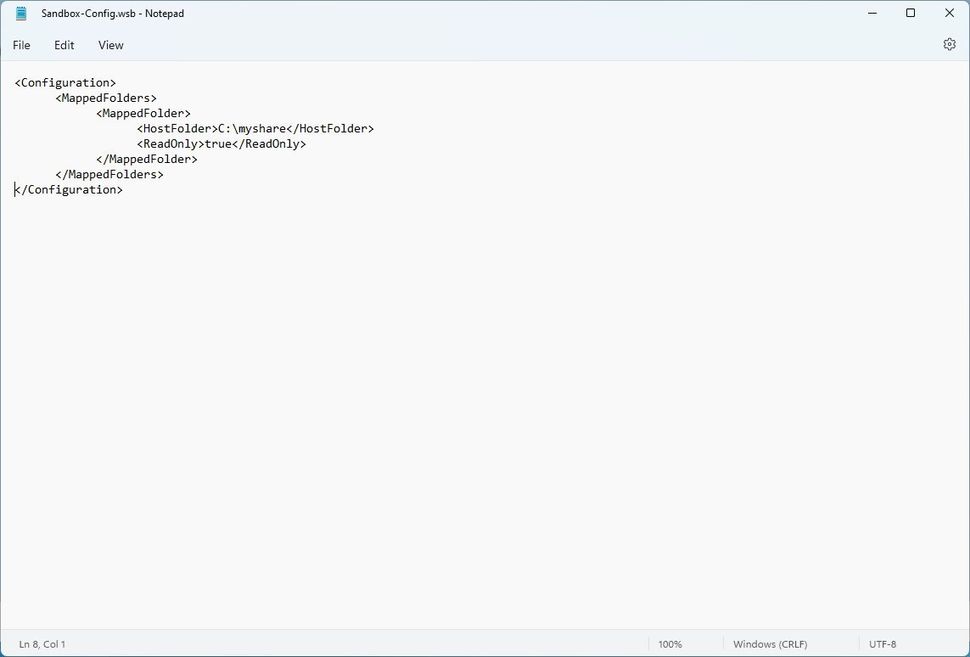Click the Sandbox-Config.wsb title text

112,13
